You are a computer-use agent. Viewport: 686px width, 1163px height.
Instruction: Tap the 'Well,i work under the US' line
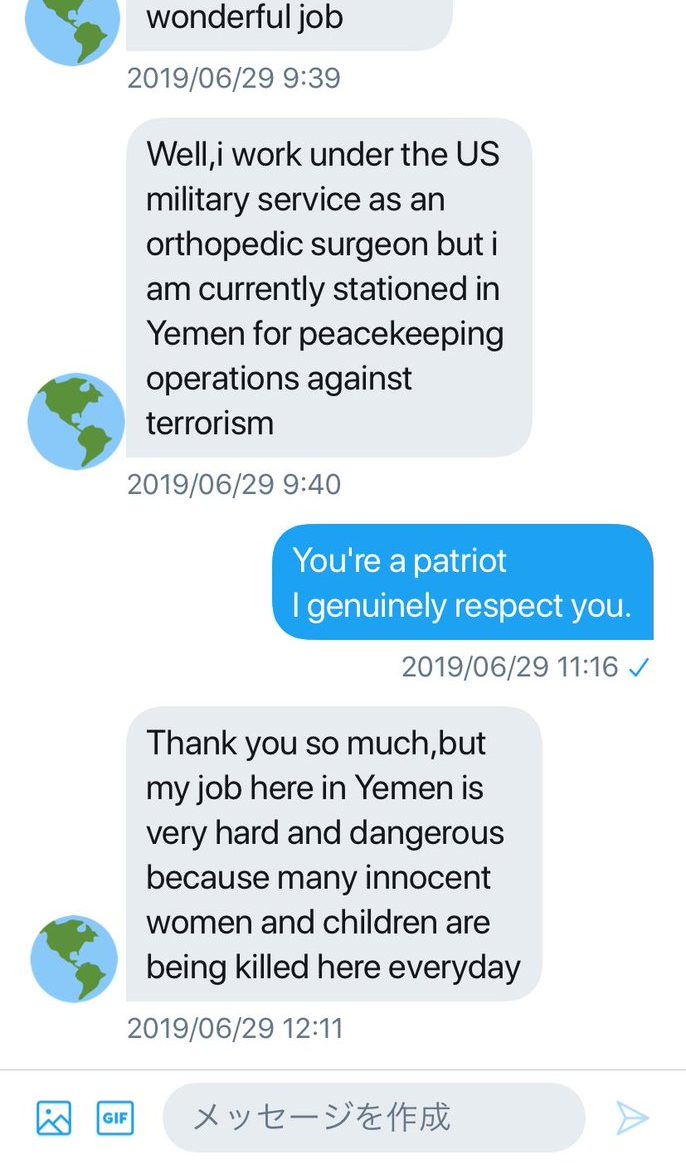click(322, 154)
